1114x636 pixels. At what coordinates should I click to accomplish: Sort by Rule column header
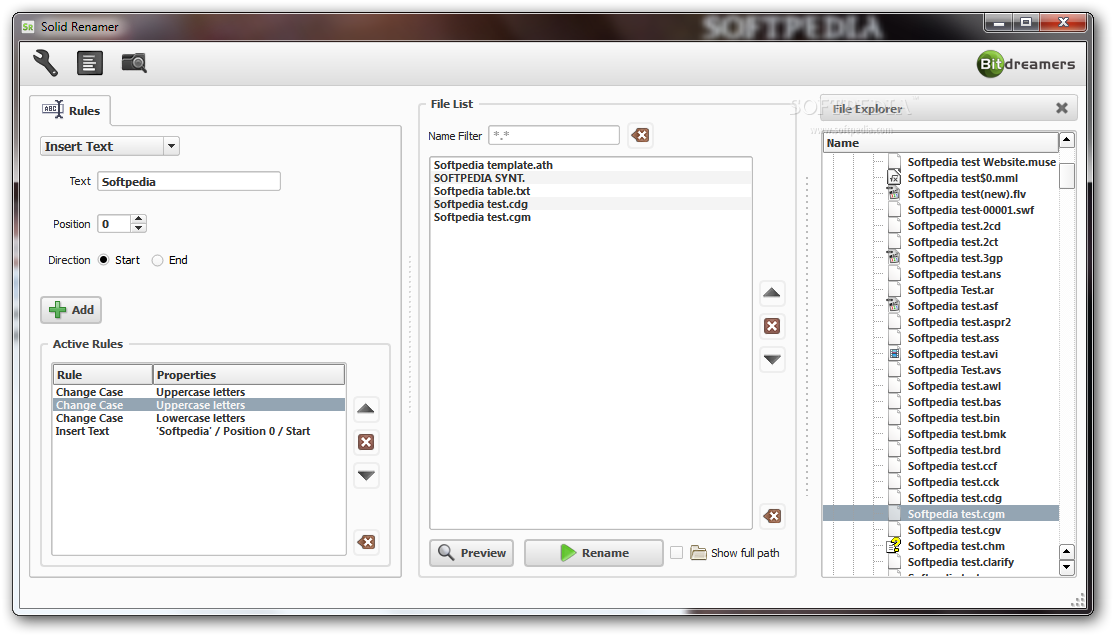[x=103, y=374]
